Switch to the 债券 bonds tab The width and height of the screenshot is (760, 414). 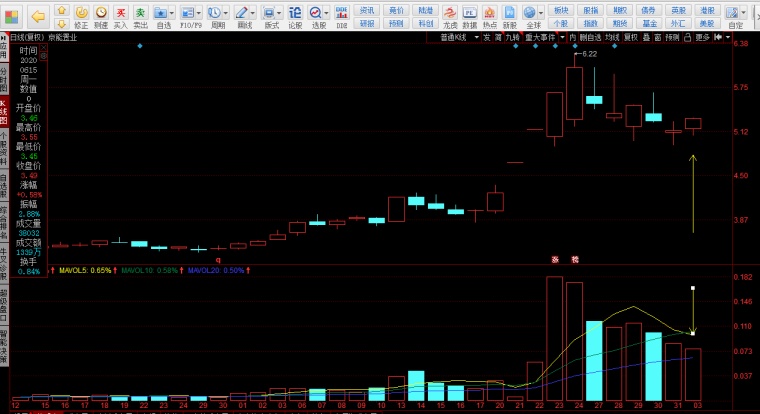(649, 10)
